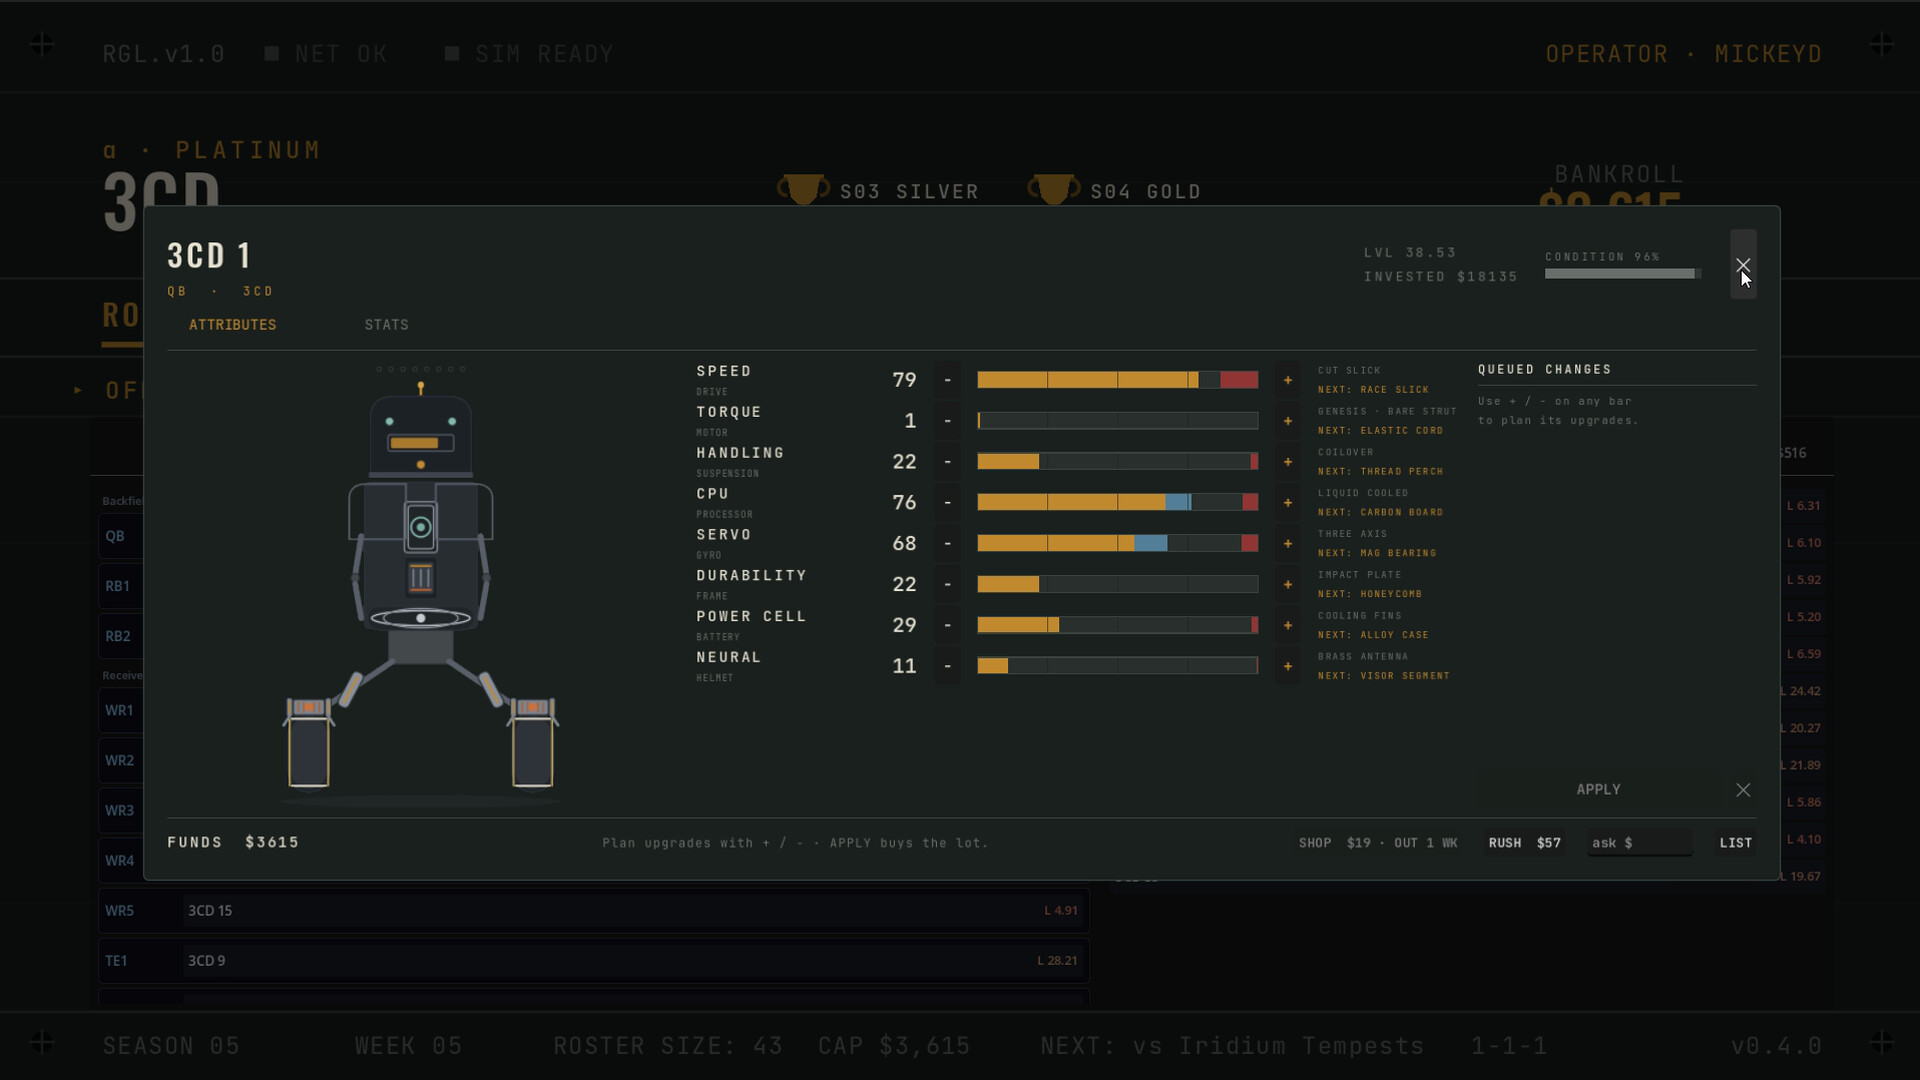
Task: Click the CONDITION 96% bar
Action: tap(1623, 274)
